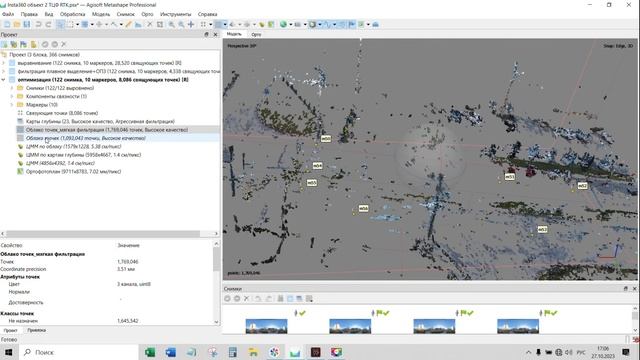Switch to the Орто view tab
640x360 pixels.
tap(256, 35)
